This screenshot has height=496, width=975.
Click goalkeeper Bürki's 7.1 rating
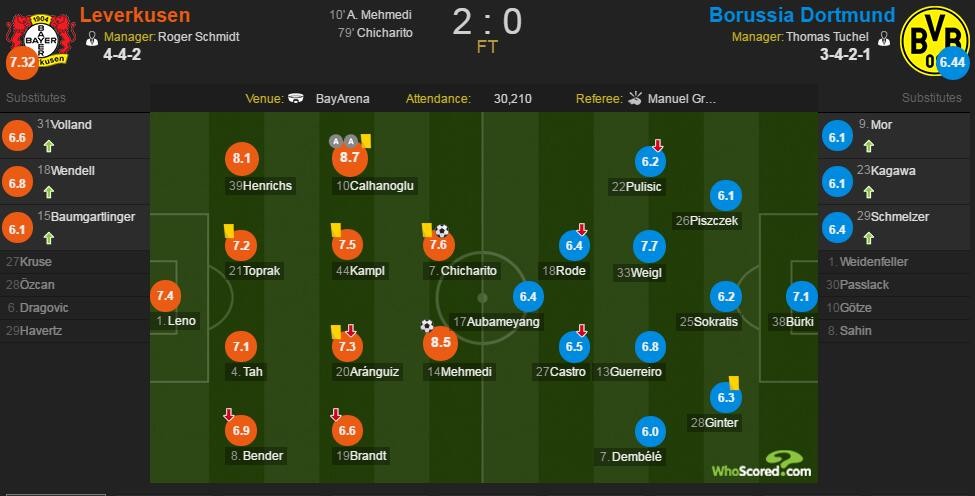801,296
